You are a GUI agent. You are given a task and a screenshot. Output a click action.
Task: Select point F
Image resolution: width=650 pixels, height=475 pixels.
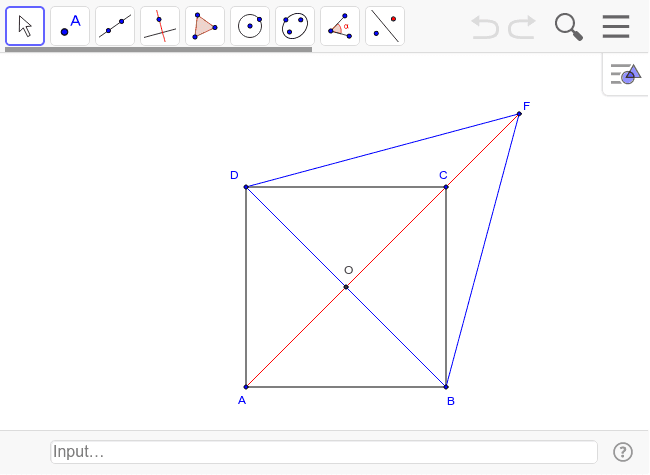pos(519,114)
